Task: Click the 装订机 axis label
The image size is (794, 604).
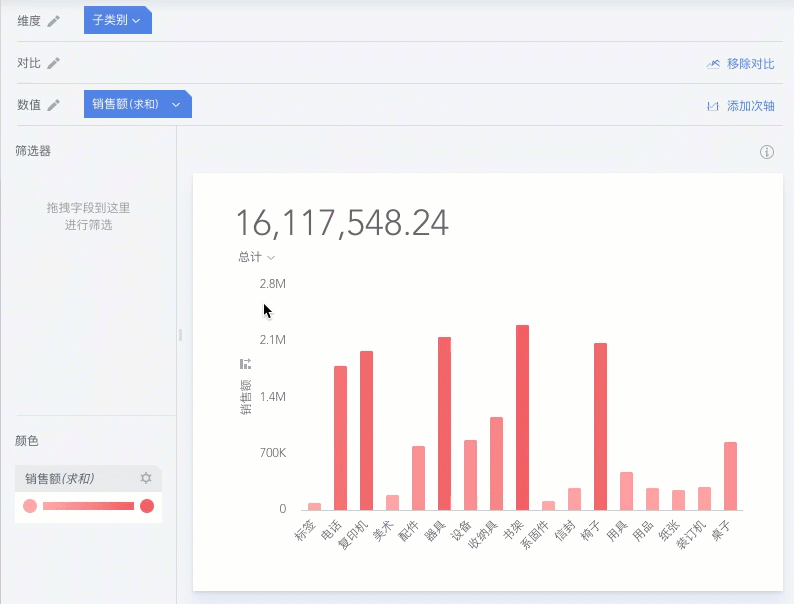Action: [691, 535]
